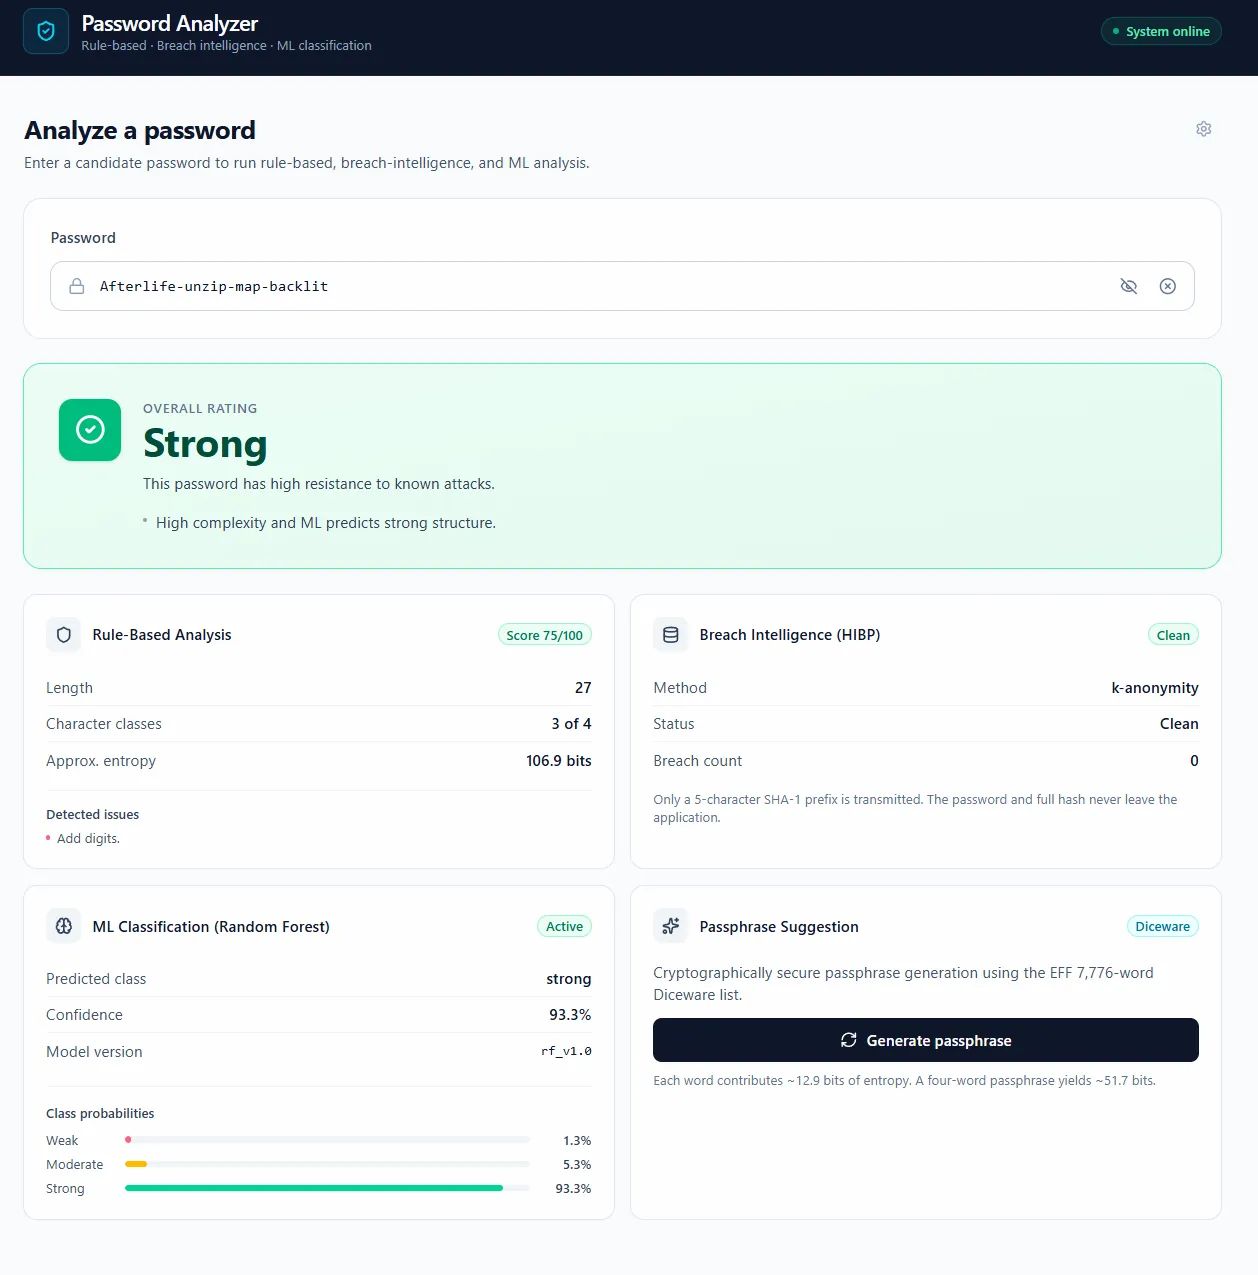Click the 'Passphrase Suggestion' card title
This screenshot has width=1258, height=1275.
779,927
